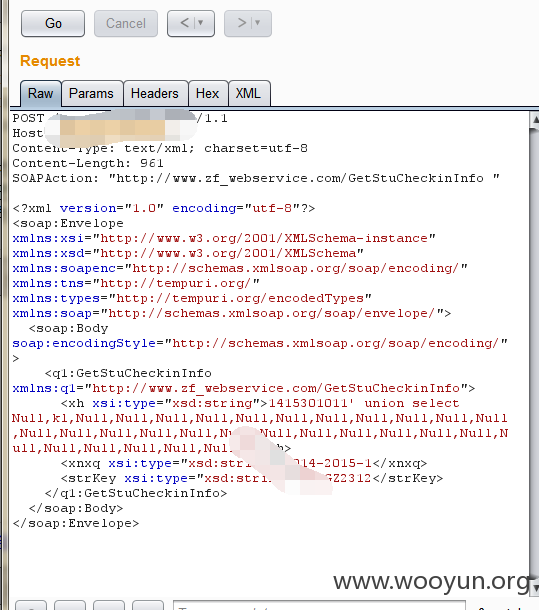Screen dimensions: 539x610
Task: Click the </soap:Envelope> closing tag
Action: [x=76, y=523]
